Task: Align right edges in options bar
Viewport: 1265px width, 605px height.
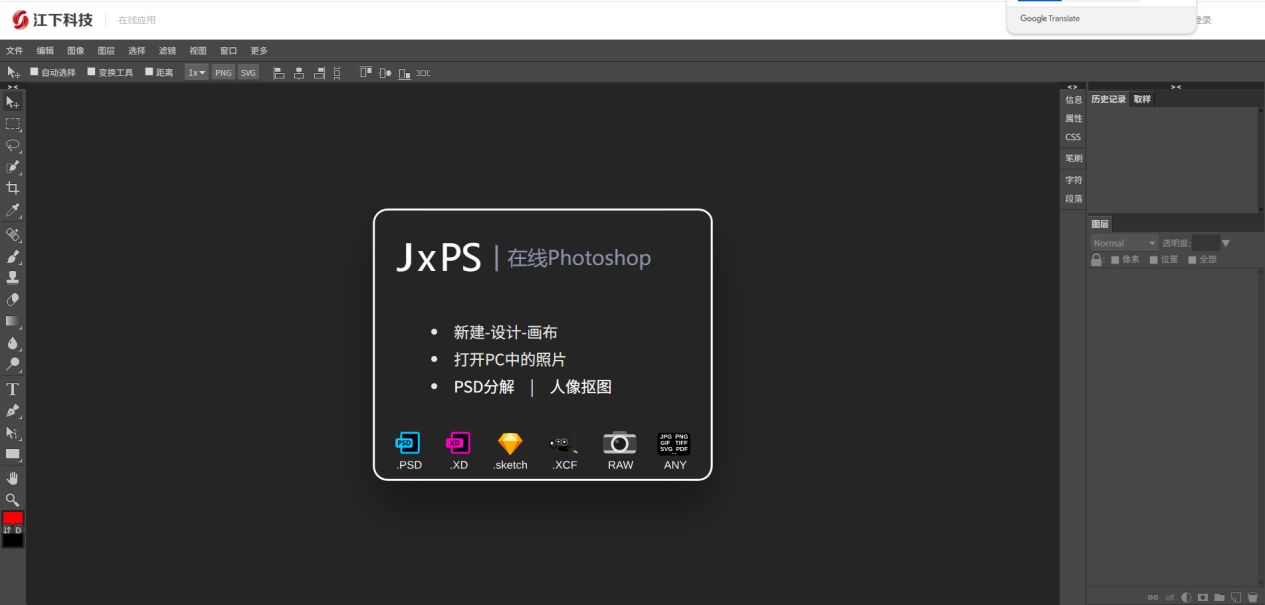Action: click(319, 73)
